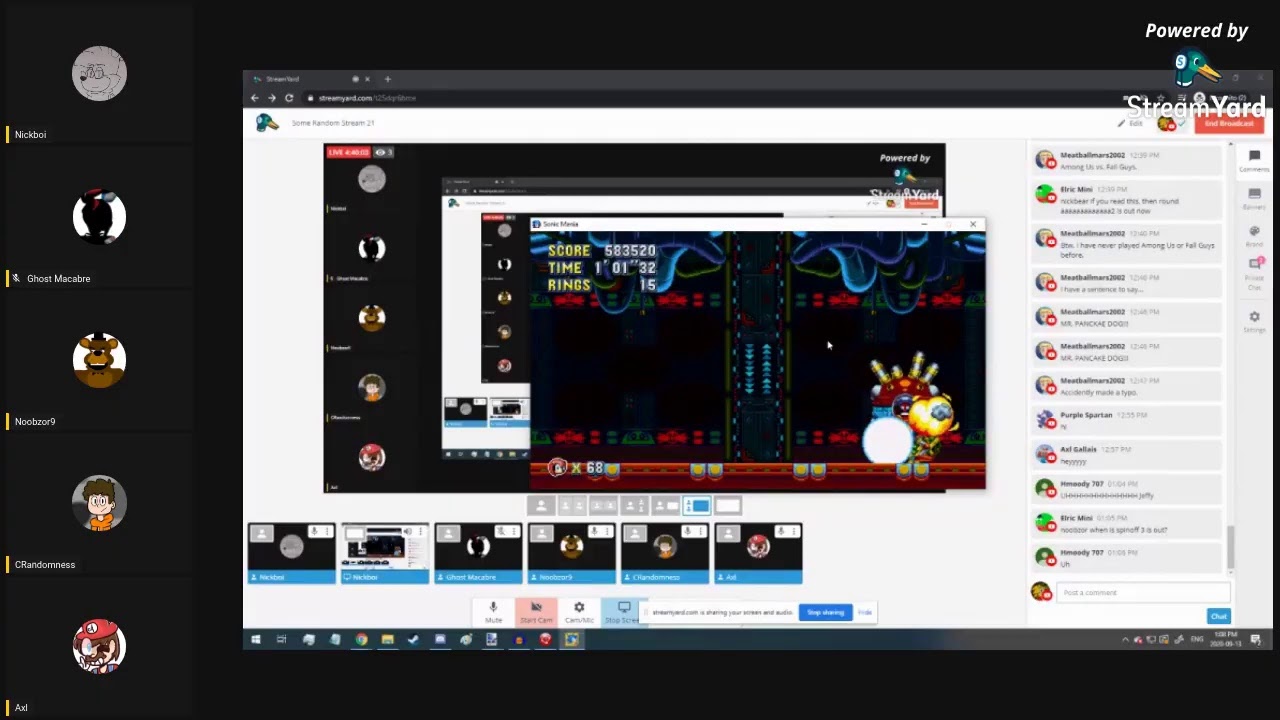Image resolution: width=1280 pixels, height=720 pixels.
Task: Open three-dot menu on Ghost Macabre card
Action: (516, 531)
